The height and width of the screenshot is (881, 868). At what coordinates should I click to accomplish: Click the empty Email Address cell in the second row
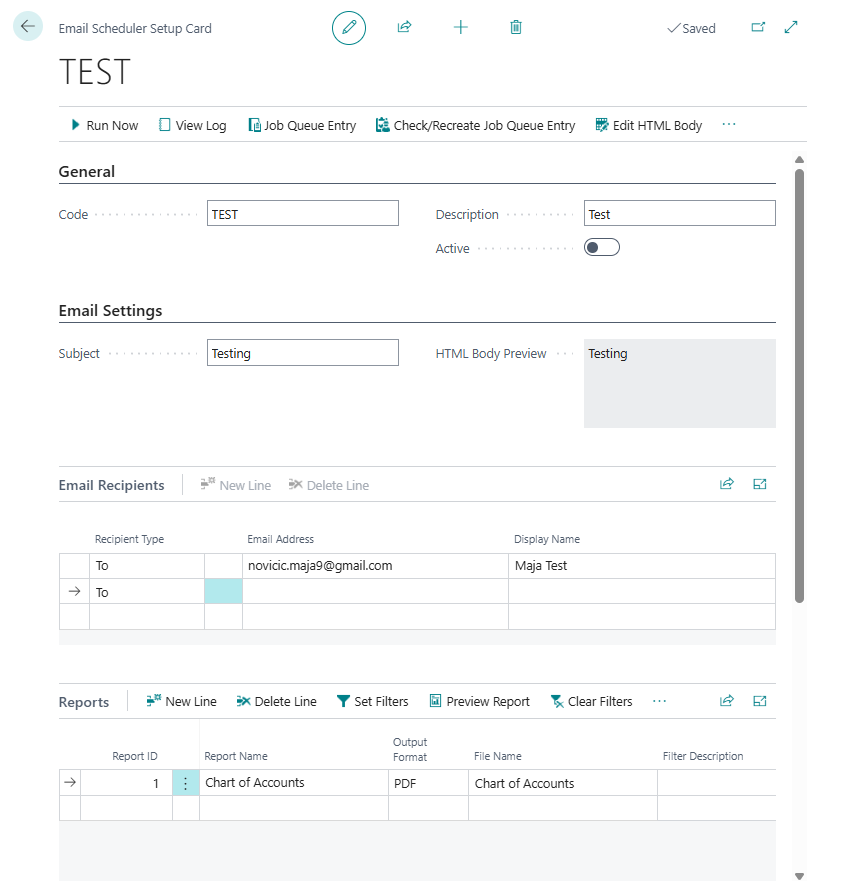coord(375,592)
